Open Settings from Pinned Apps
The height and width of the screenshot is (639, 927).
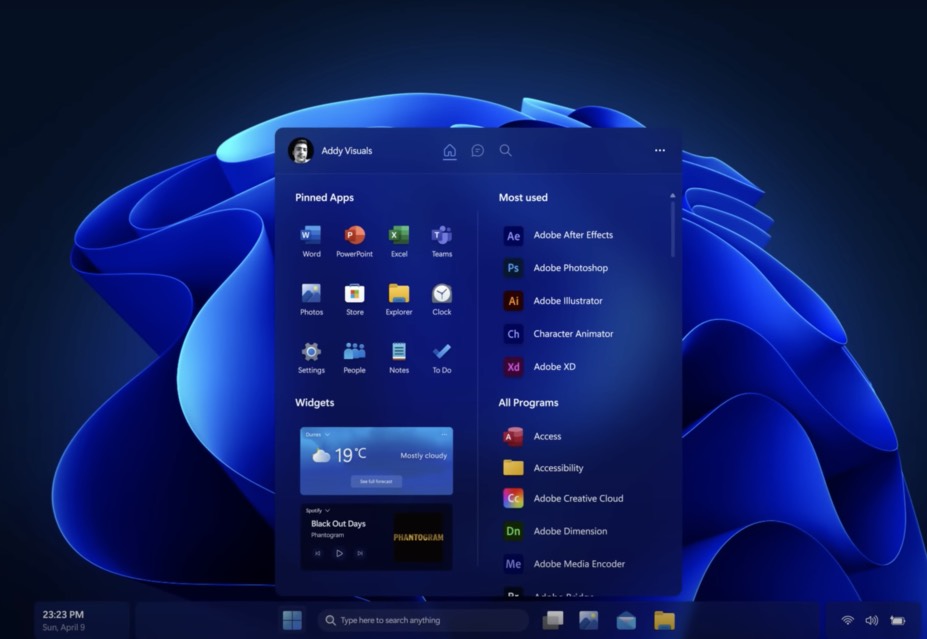(x=310, y=356)
